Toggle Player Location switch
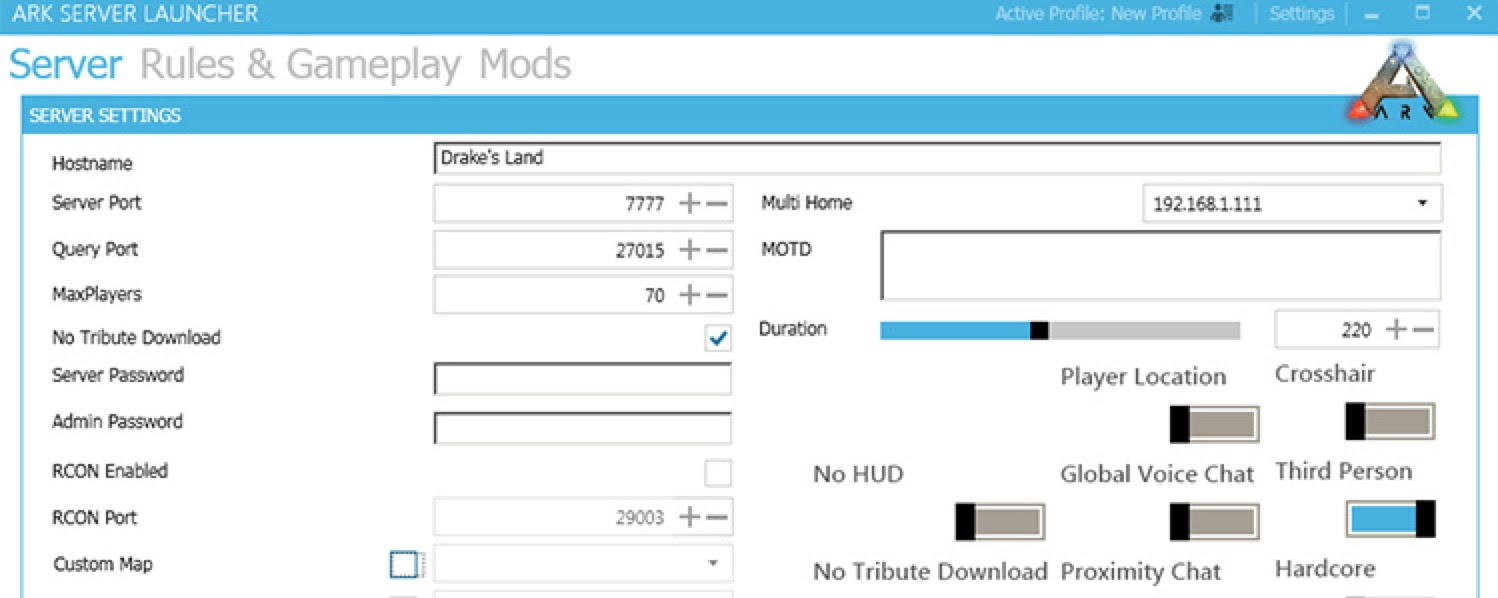The width and height of the screenshot is (1498, 598). pos(1214,424)
